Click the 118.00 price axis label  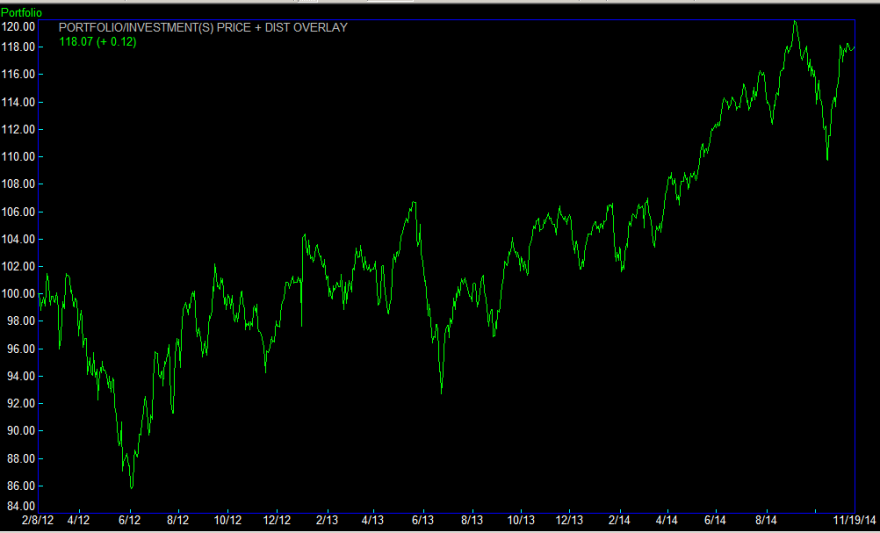pyautogui.click(x=18, y=47)
